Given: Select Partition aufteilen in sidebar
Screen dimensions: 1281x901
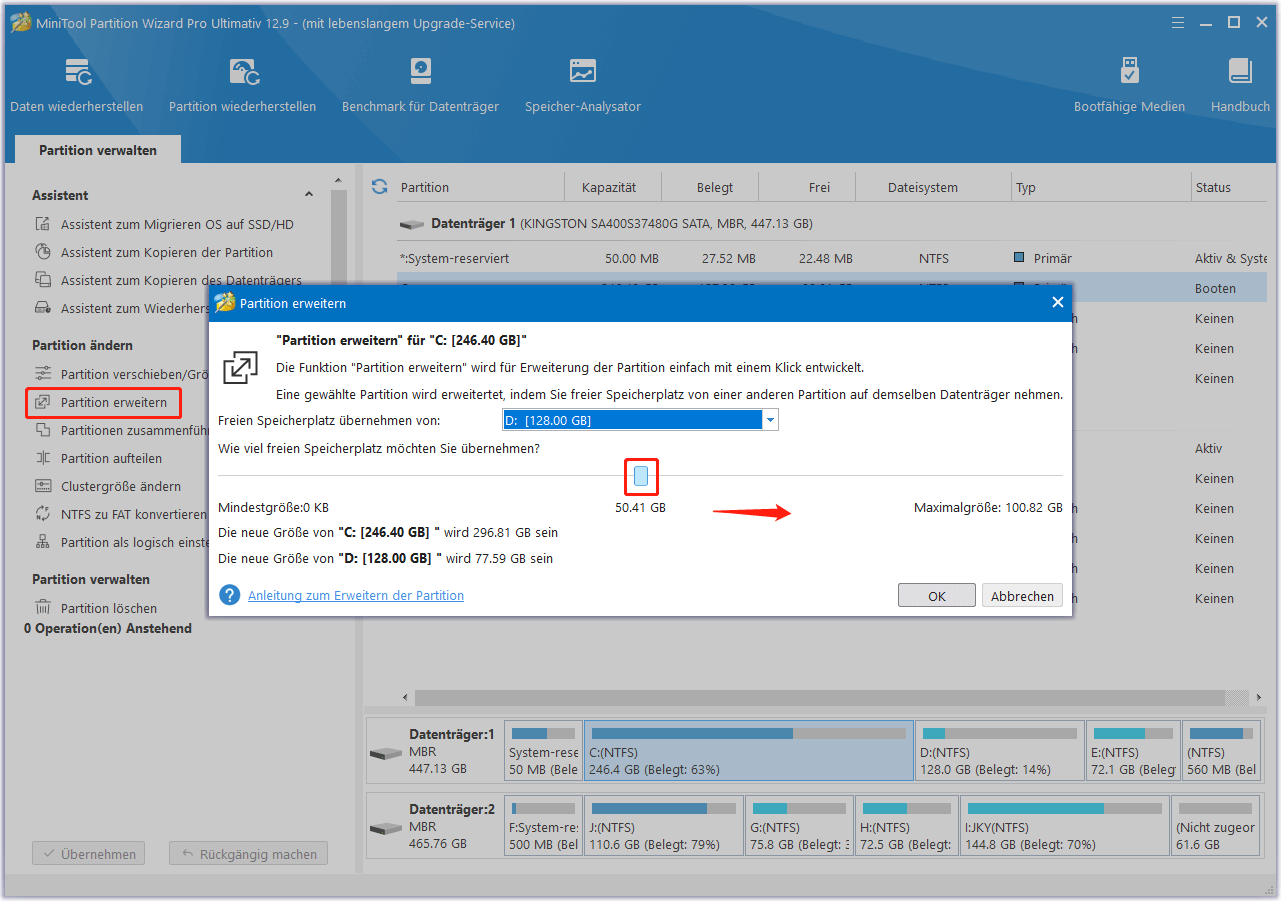Looking at the screenshot, I should click(x=111, y=458).
